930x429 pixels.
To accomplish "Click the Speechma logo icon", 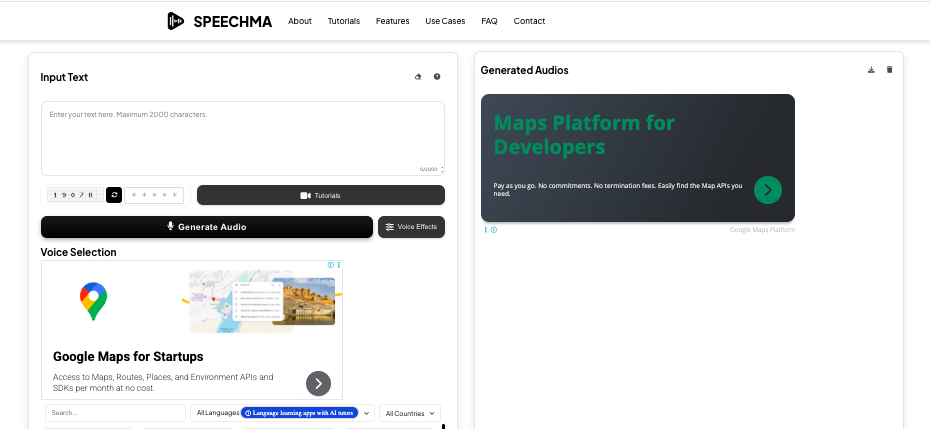I will [175, 21].
